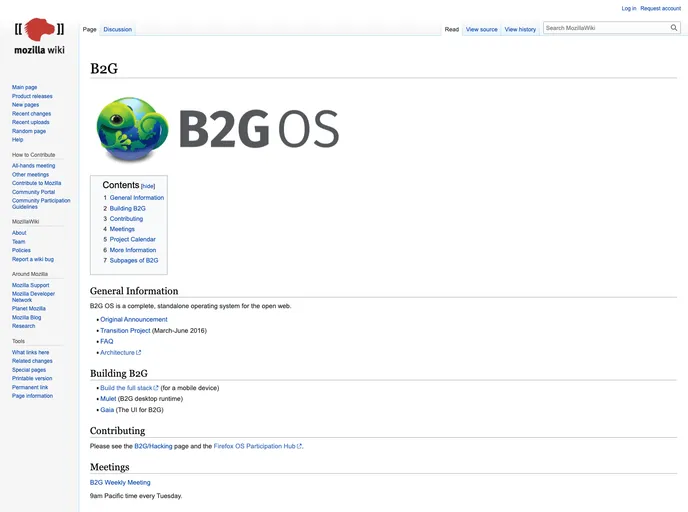Open the FAQ link
Image resolution: width=688 pixels, height=512 pixels.
(x=107, y=341)
